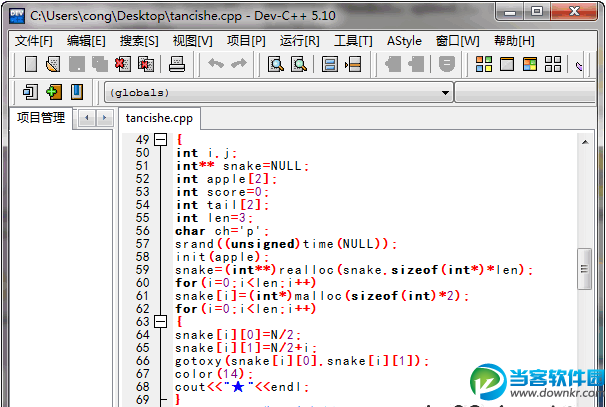This screenshot has width=606, height=407.
Task: Click the Replace icon in toolbar
Action: pyautogui.click(x=298, y=65)
